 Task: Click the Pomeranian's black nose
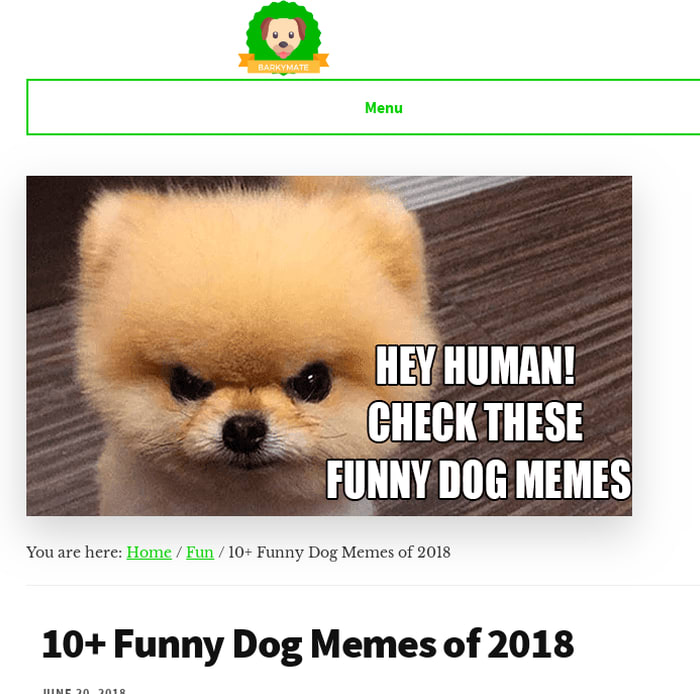(x=244, y=434)
